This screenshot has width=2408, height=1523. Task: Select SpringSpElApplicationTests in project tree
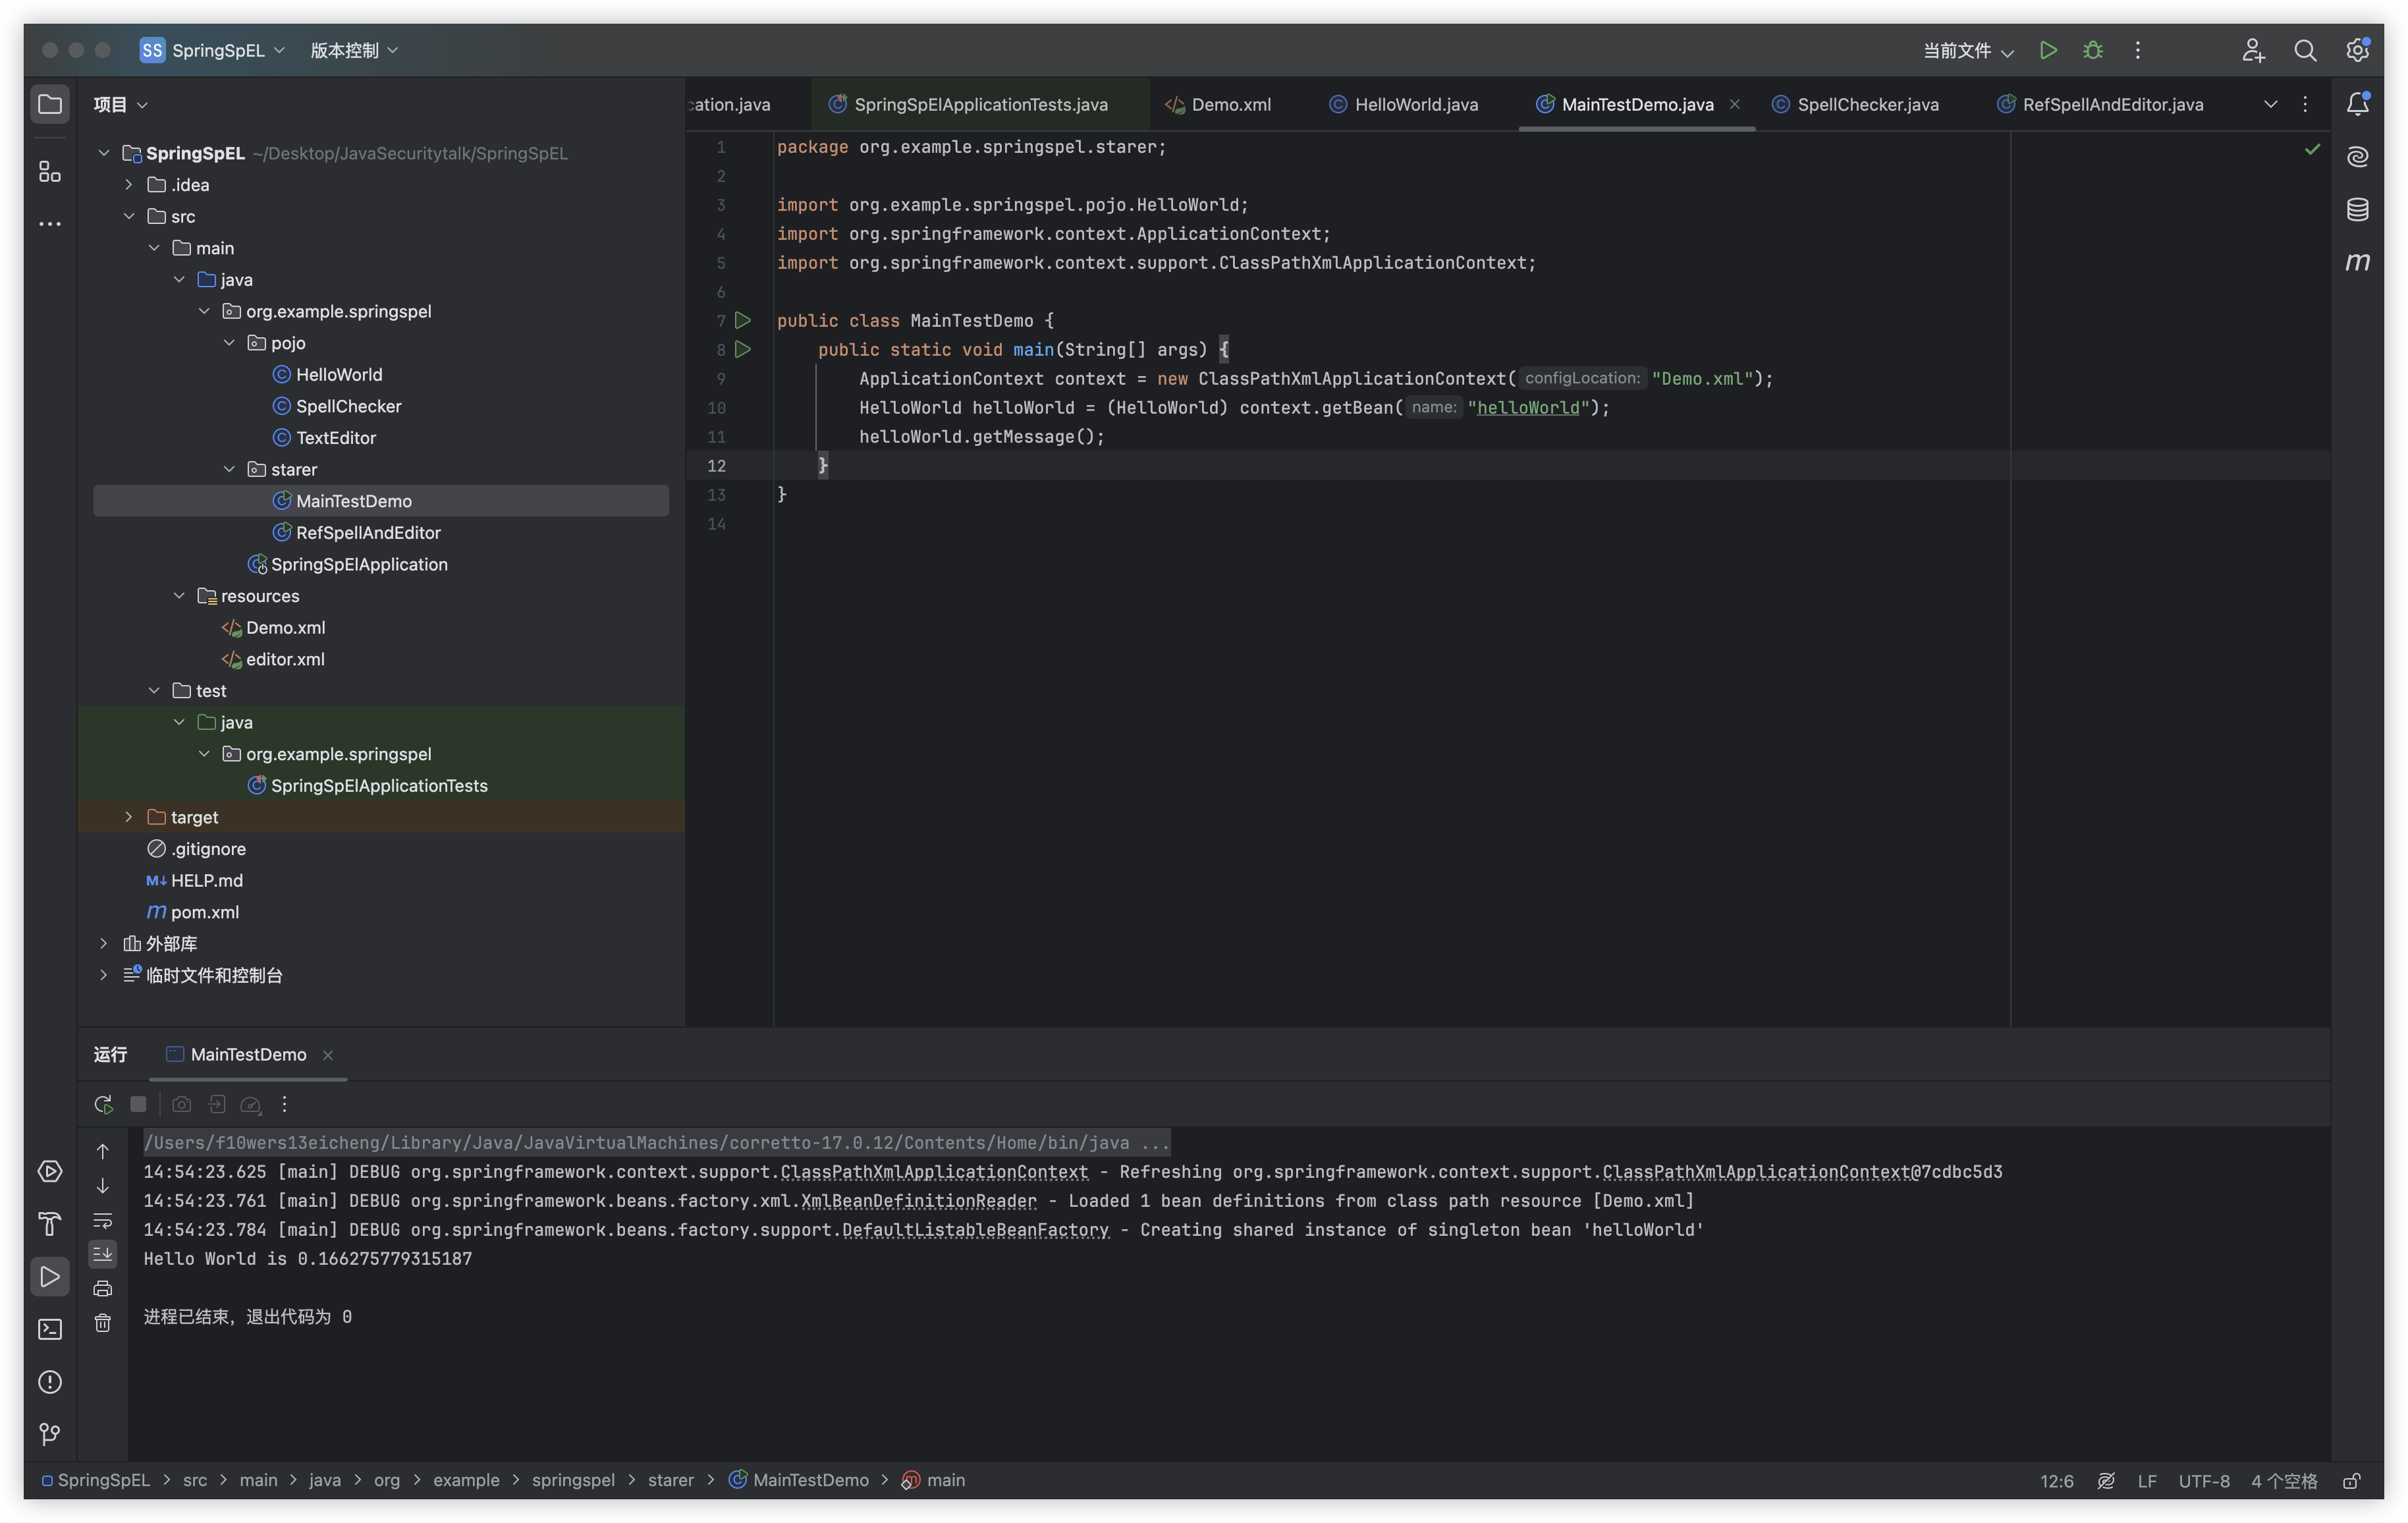pos(379,785)
